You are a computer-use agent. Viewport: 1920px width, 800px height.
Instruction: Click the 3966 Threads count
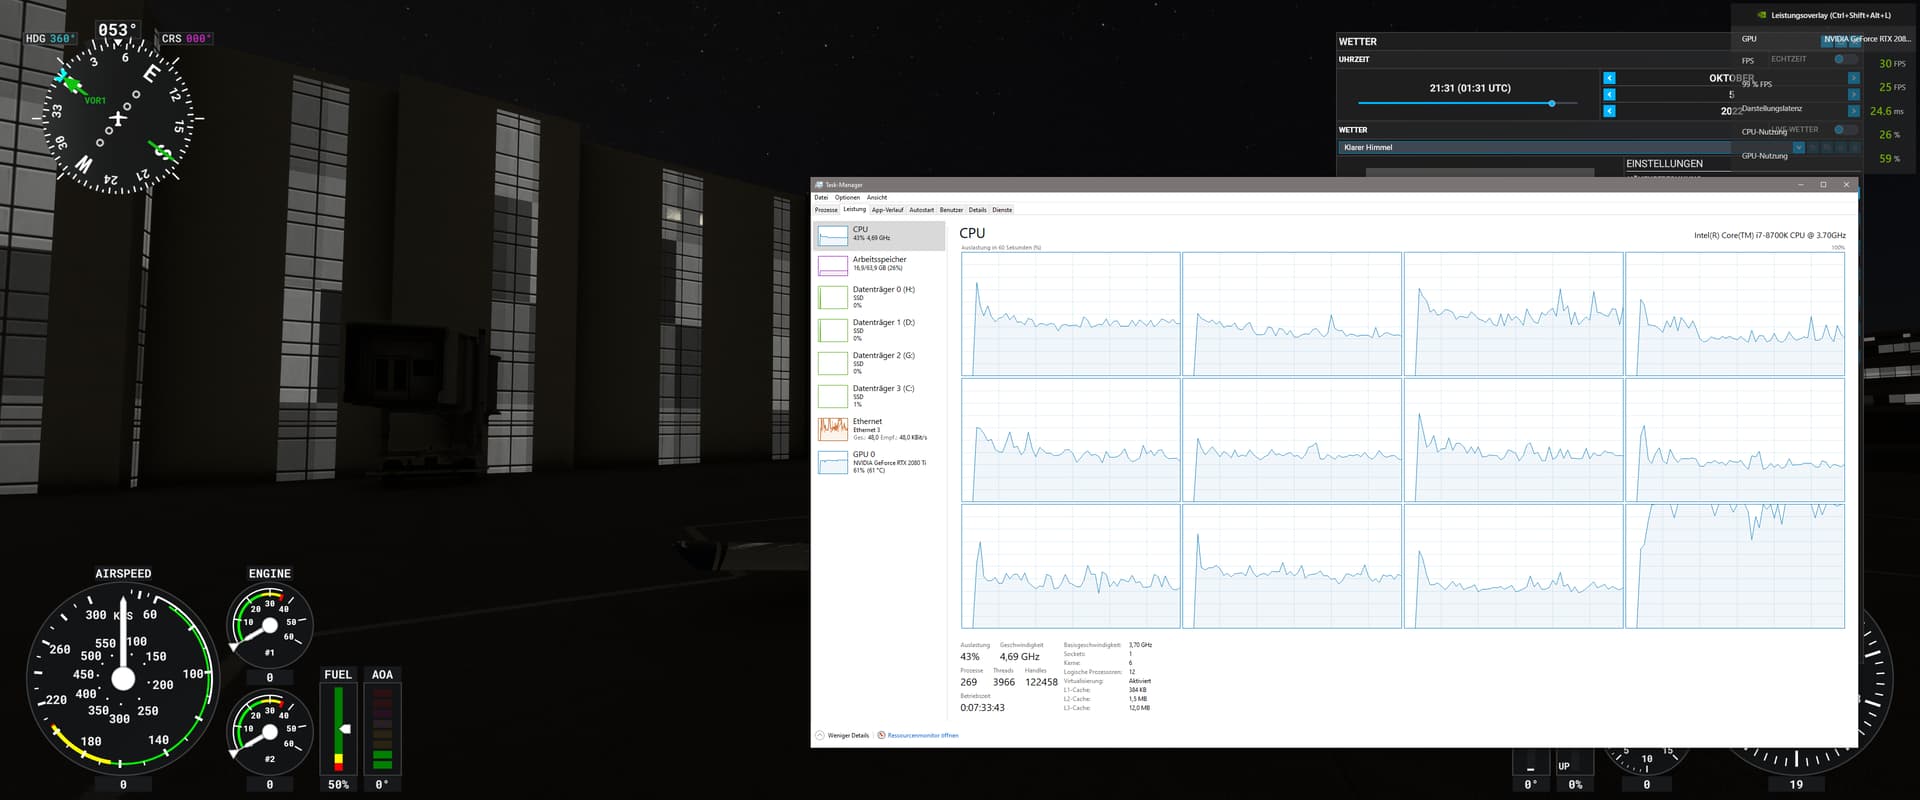pyautogui.click(x=1004, y=682)
